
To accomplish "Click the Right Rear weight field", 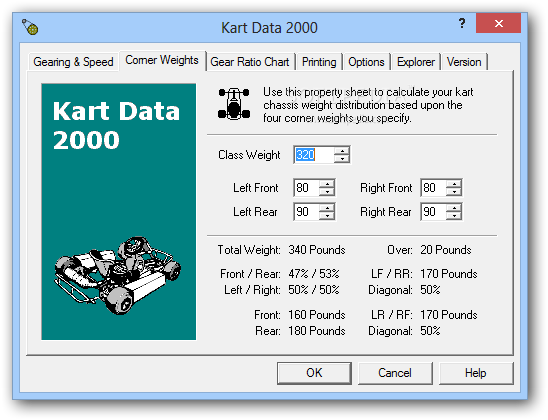I will point(433,212).
